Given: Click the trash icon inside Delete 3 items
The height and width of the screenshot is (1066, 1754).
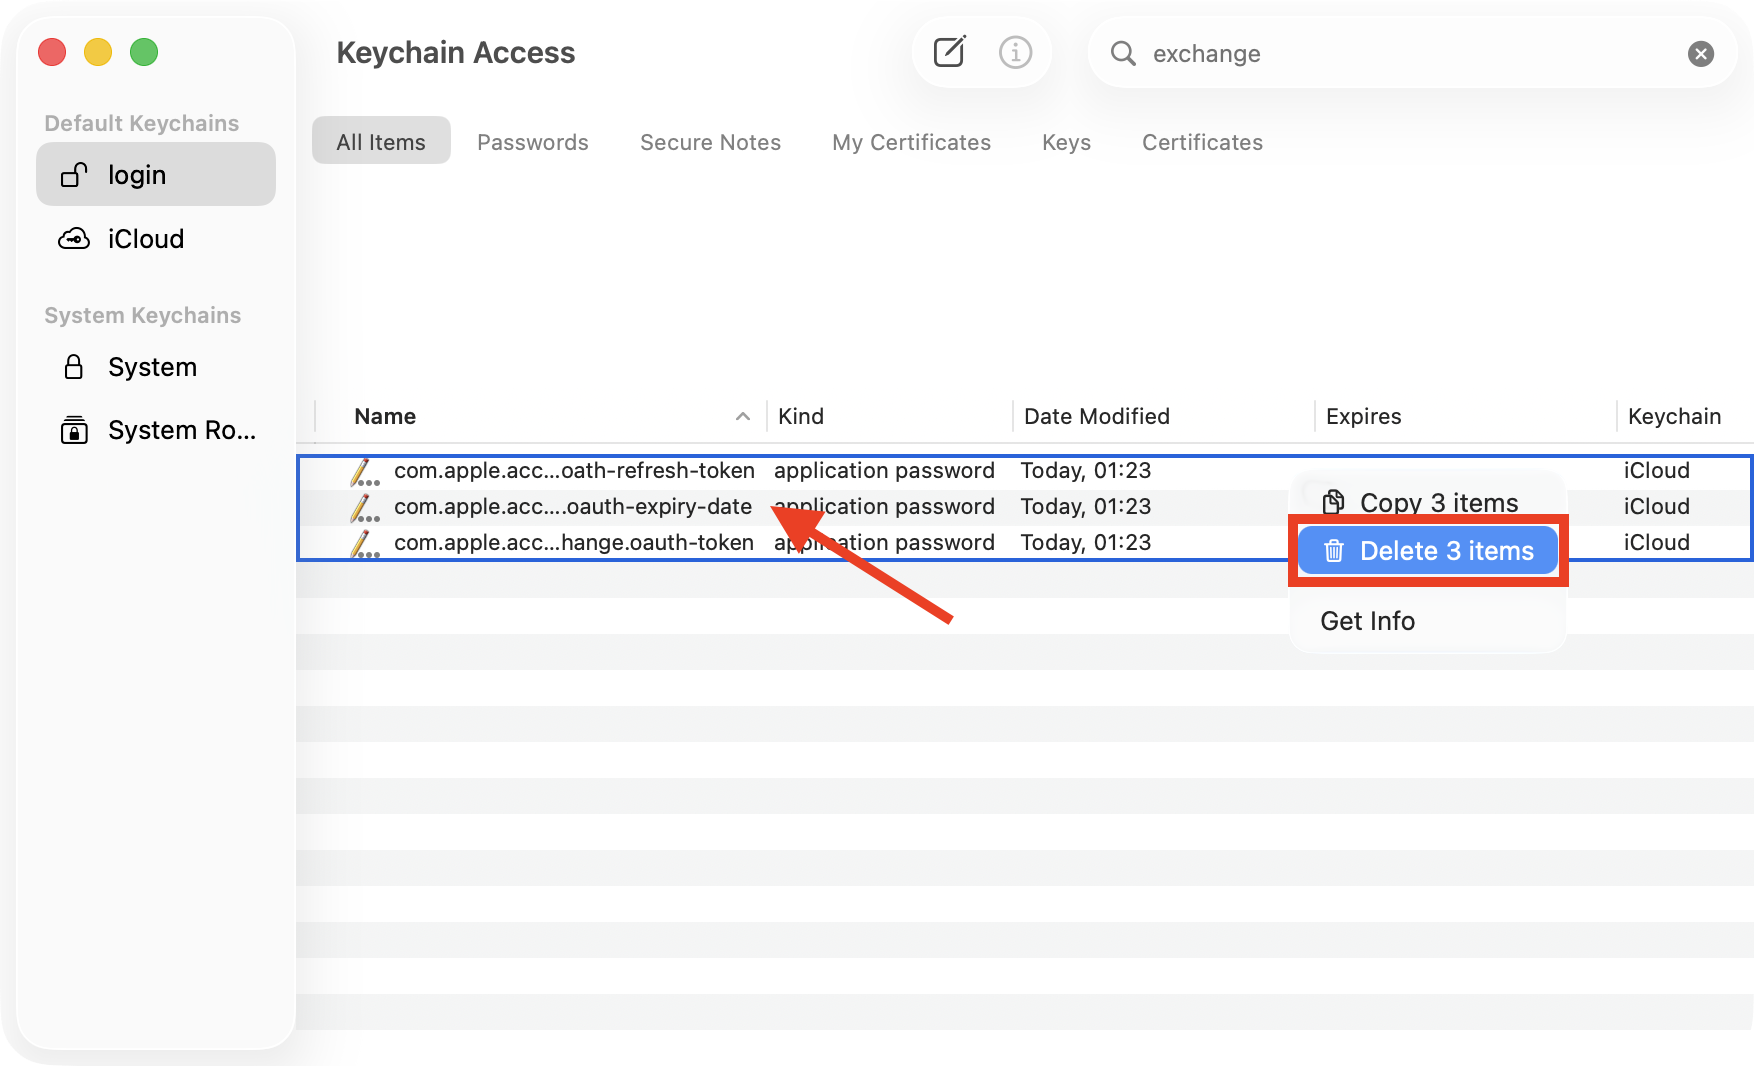Looking at the screenshot, I should [1334, 550].
